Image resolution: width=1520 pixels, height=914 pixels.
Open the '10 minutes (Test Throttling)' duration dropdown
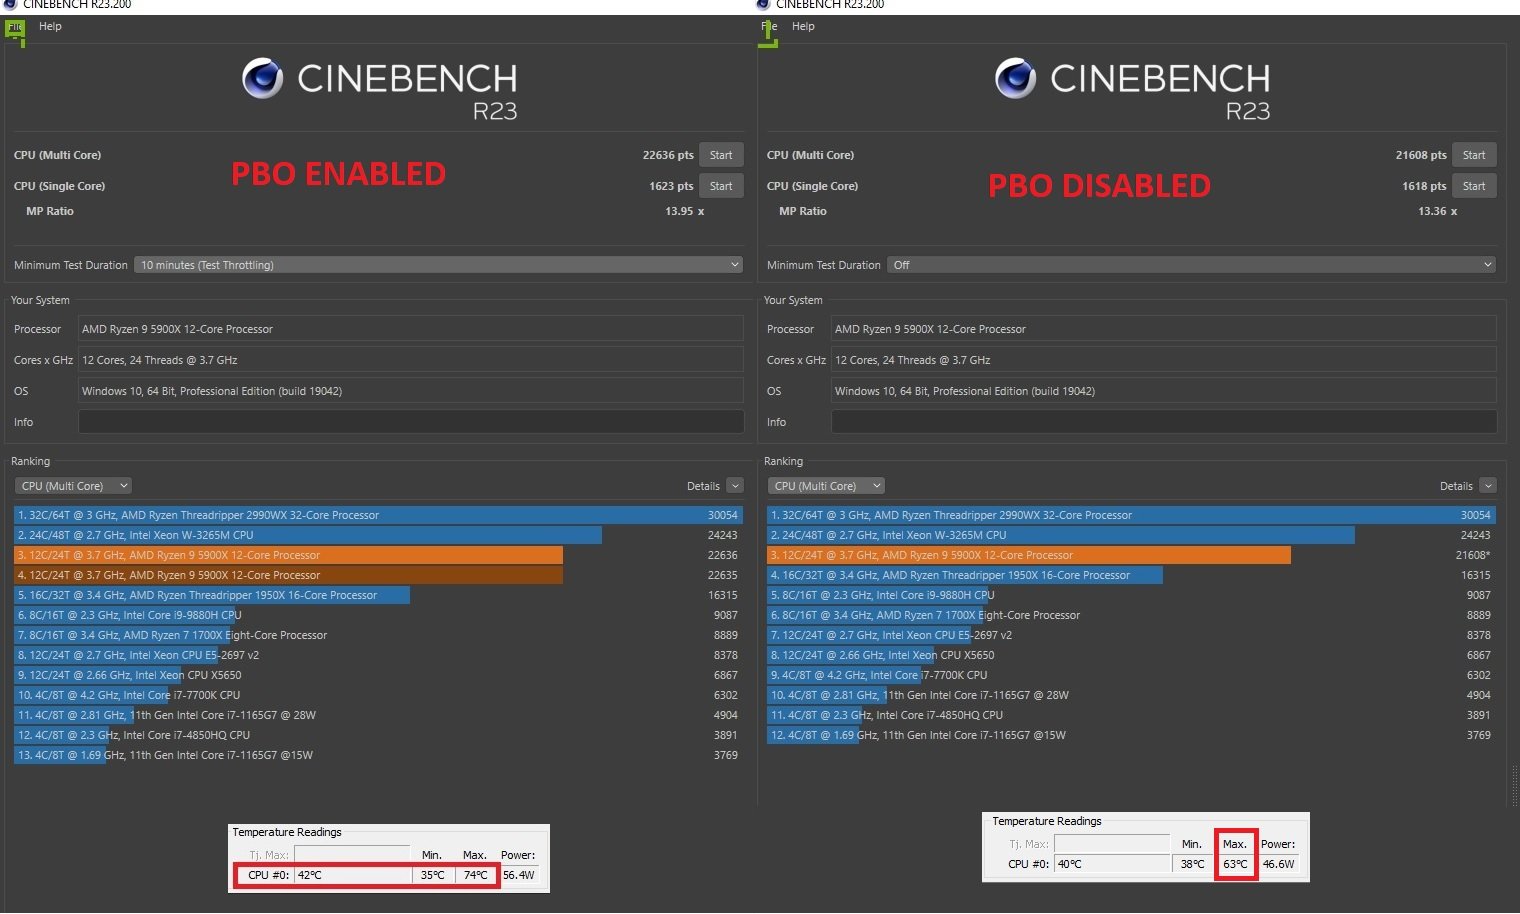point(439,265)
